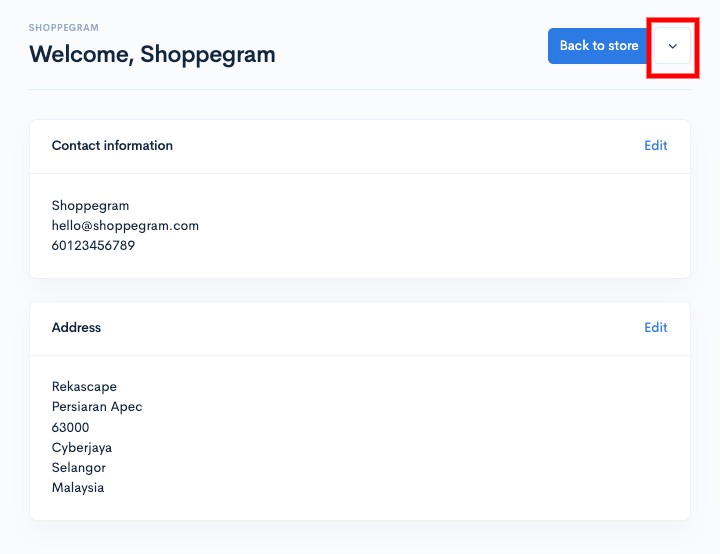This screenshot has height=554, width=720.
Task: Edit the Contact information section
Action: pos(655,146)
